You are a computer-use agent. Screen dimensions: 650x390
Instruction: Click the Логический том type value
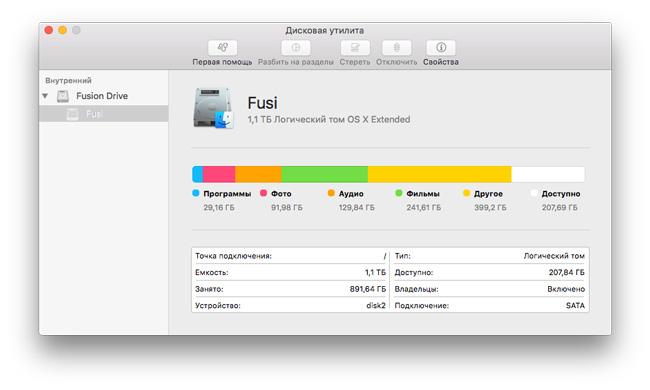click(x=554, y=256)
